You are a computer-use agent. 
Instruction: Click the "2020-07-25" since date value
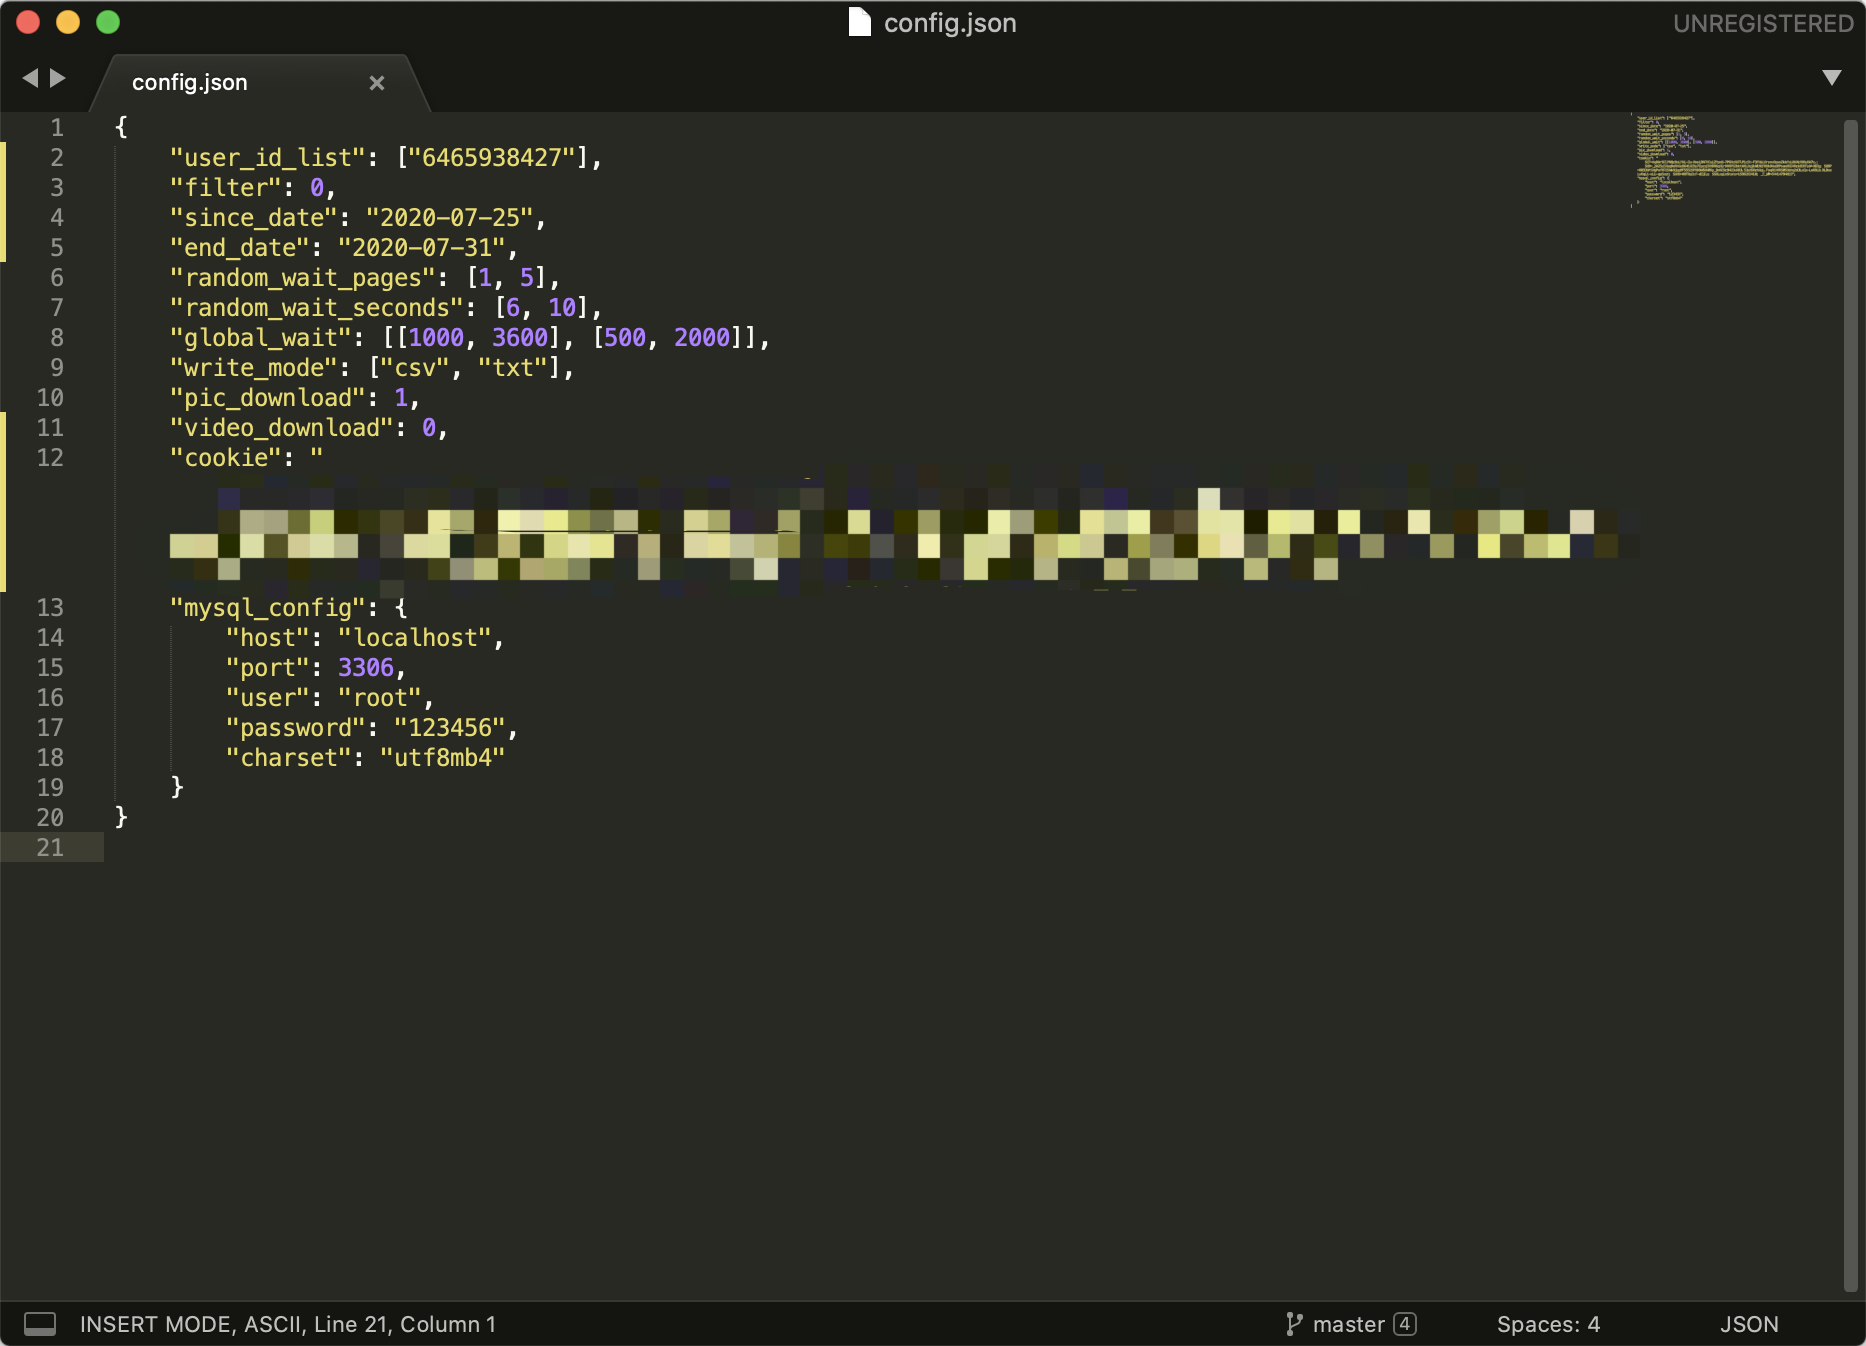[x=449, y=218]
